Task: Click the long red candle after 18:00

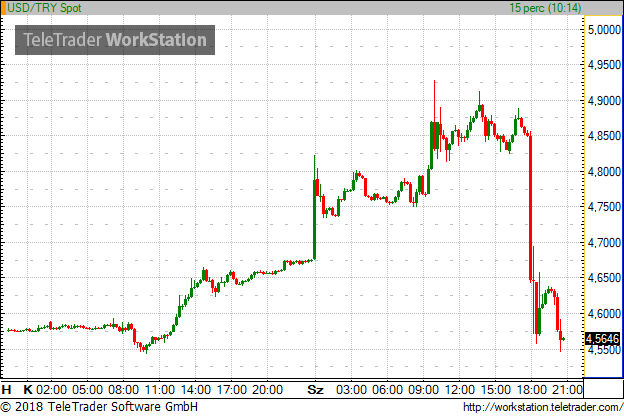Action: coord(530,207)
